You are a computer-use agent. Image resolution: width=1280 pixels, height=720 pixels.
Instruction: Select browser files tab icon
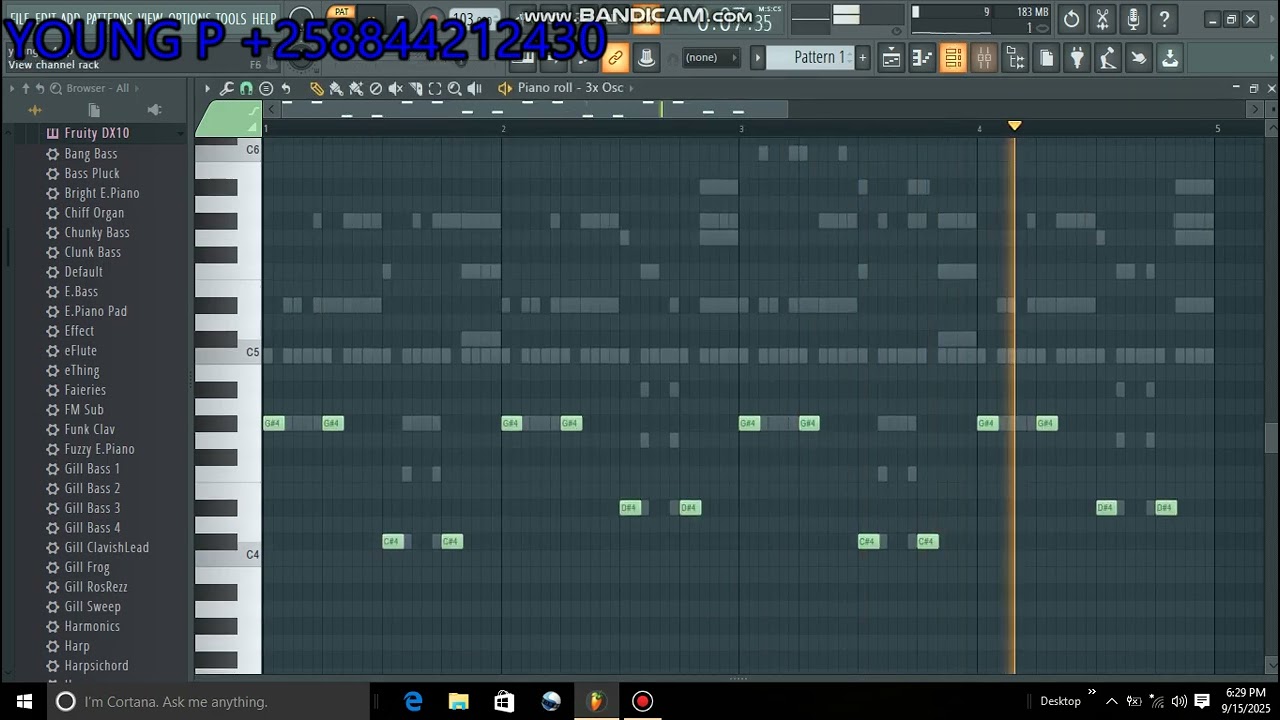coord(94,110)
